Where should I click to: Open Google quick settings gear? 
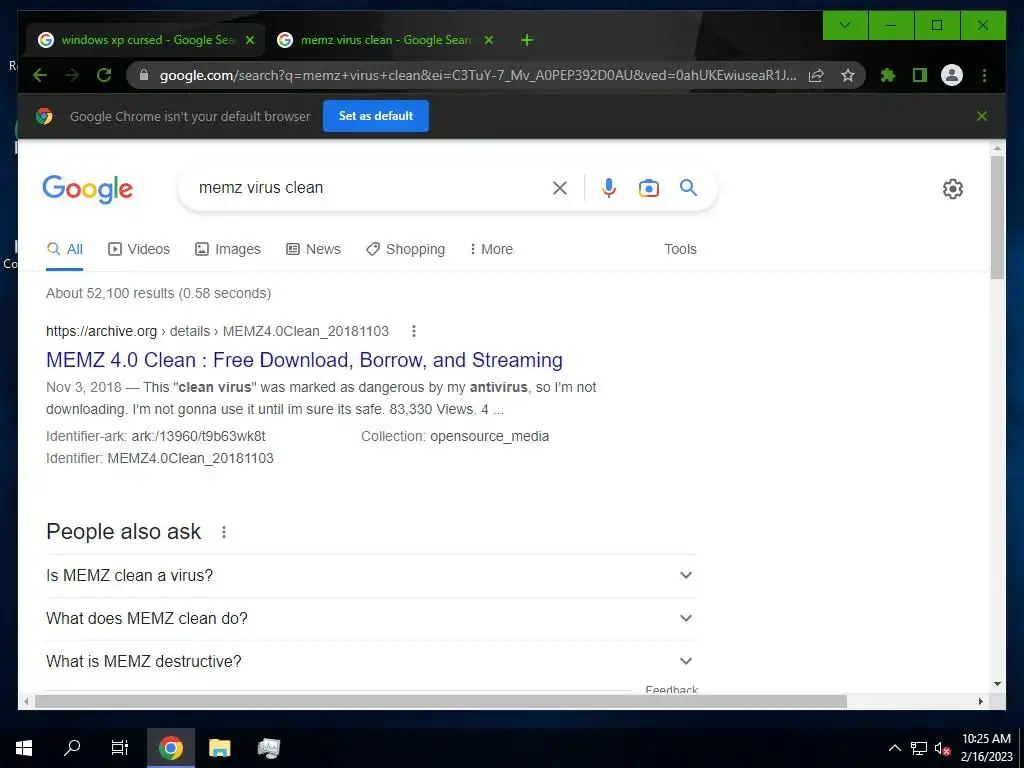coord(953,189)
